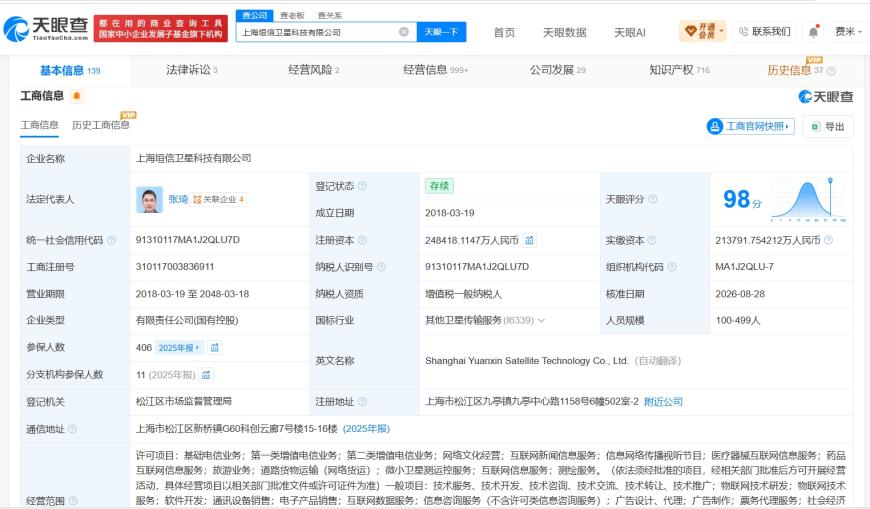
Task: Open the 首页 navigation link
Action: click(x=504, y=33)
